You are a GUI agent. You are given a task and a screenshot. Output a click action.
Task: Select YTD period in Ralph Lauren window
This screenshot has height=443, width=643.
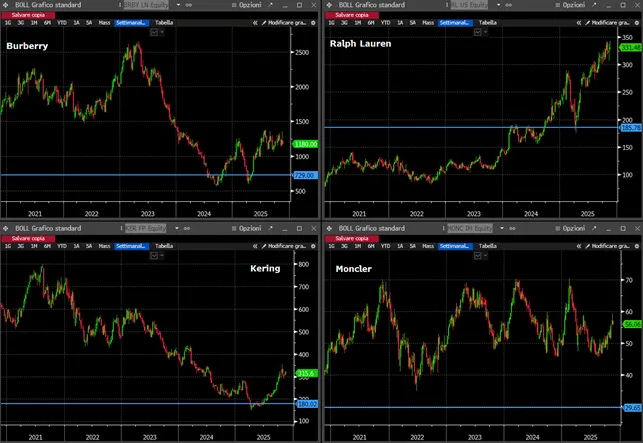tap(385, 23)
